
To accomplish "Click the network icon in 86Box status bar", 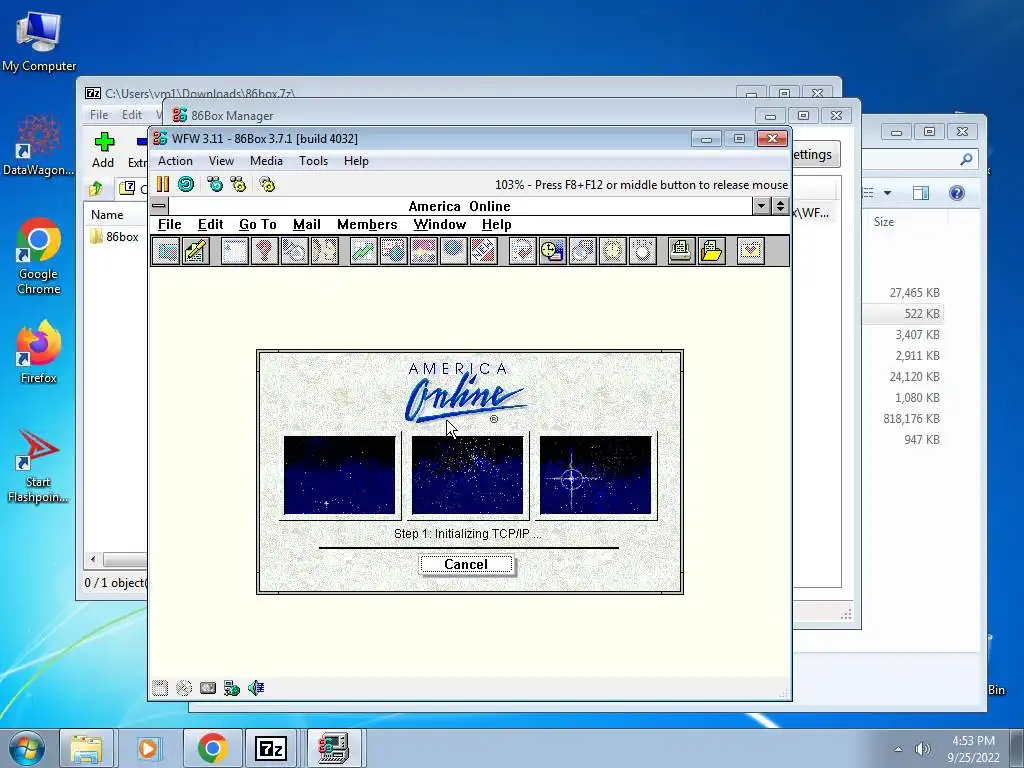I will pyautogui.click(x=232, y=688).
